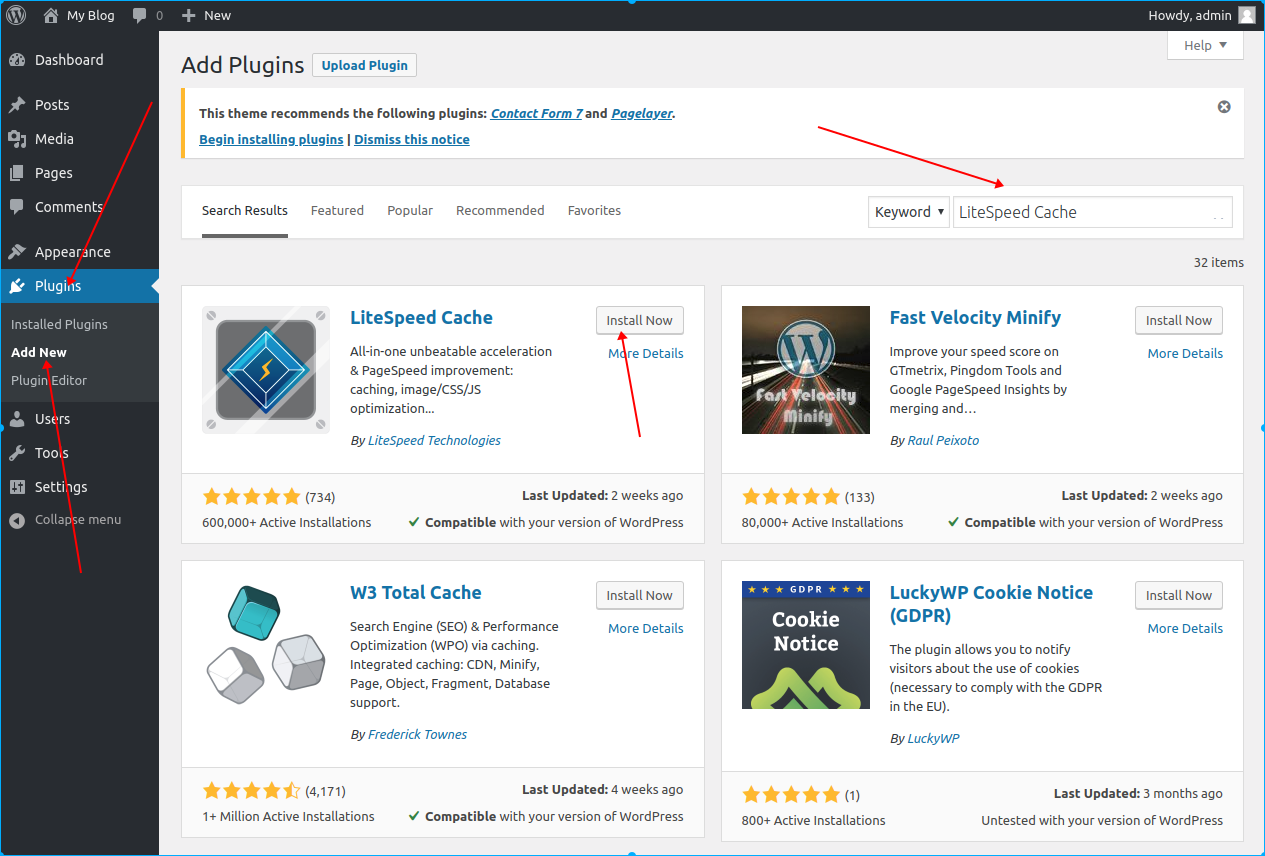Open the Contact Form 7 link
This screenshot has height=856, width=1265.
coord(537,114)
